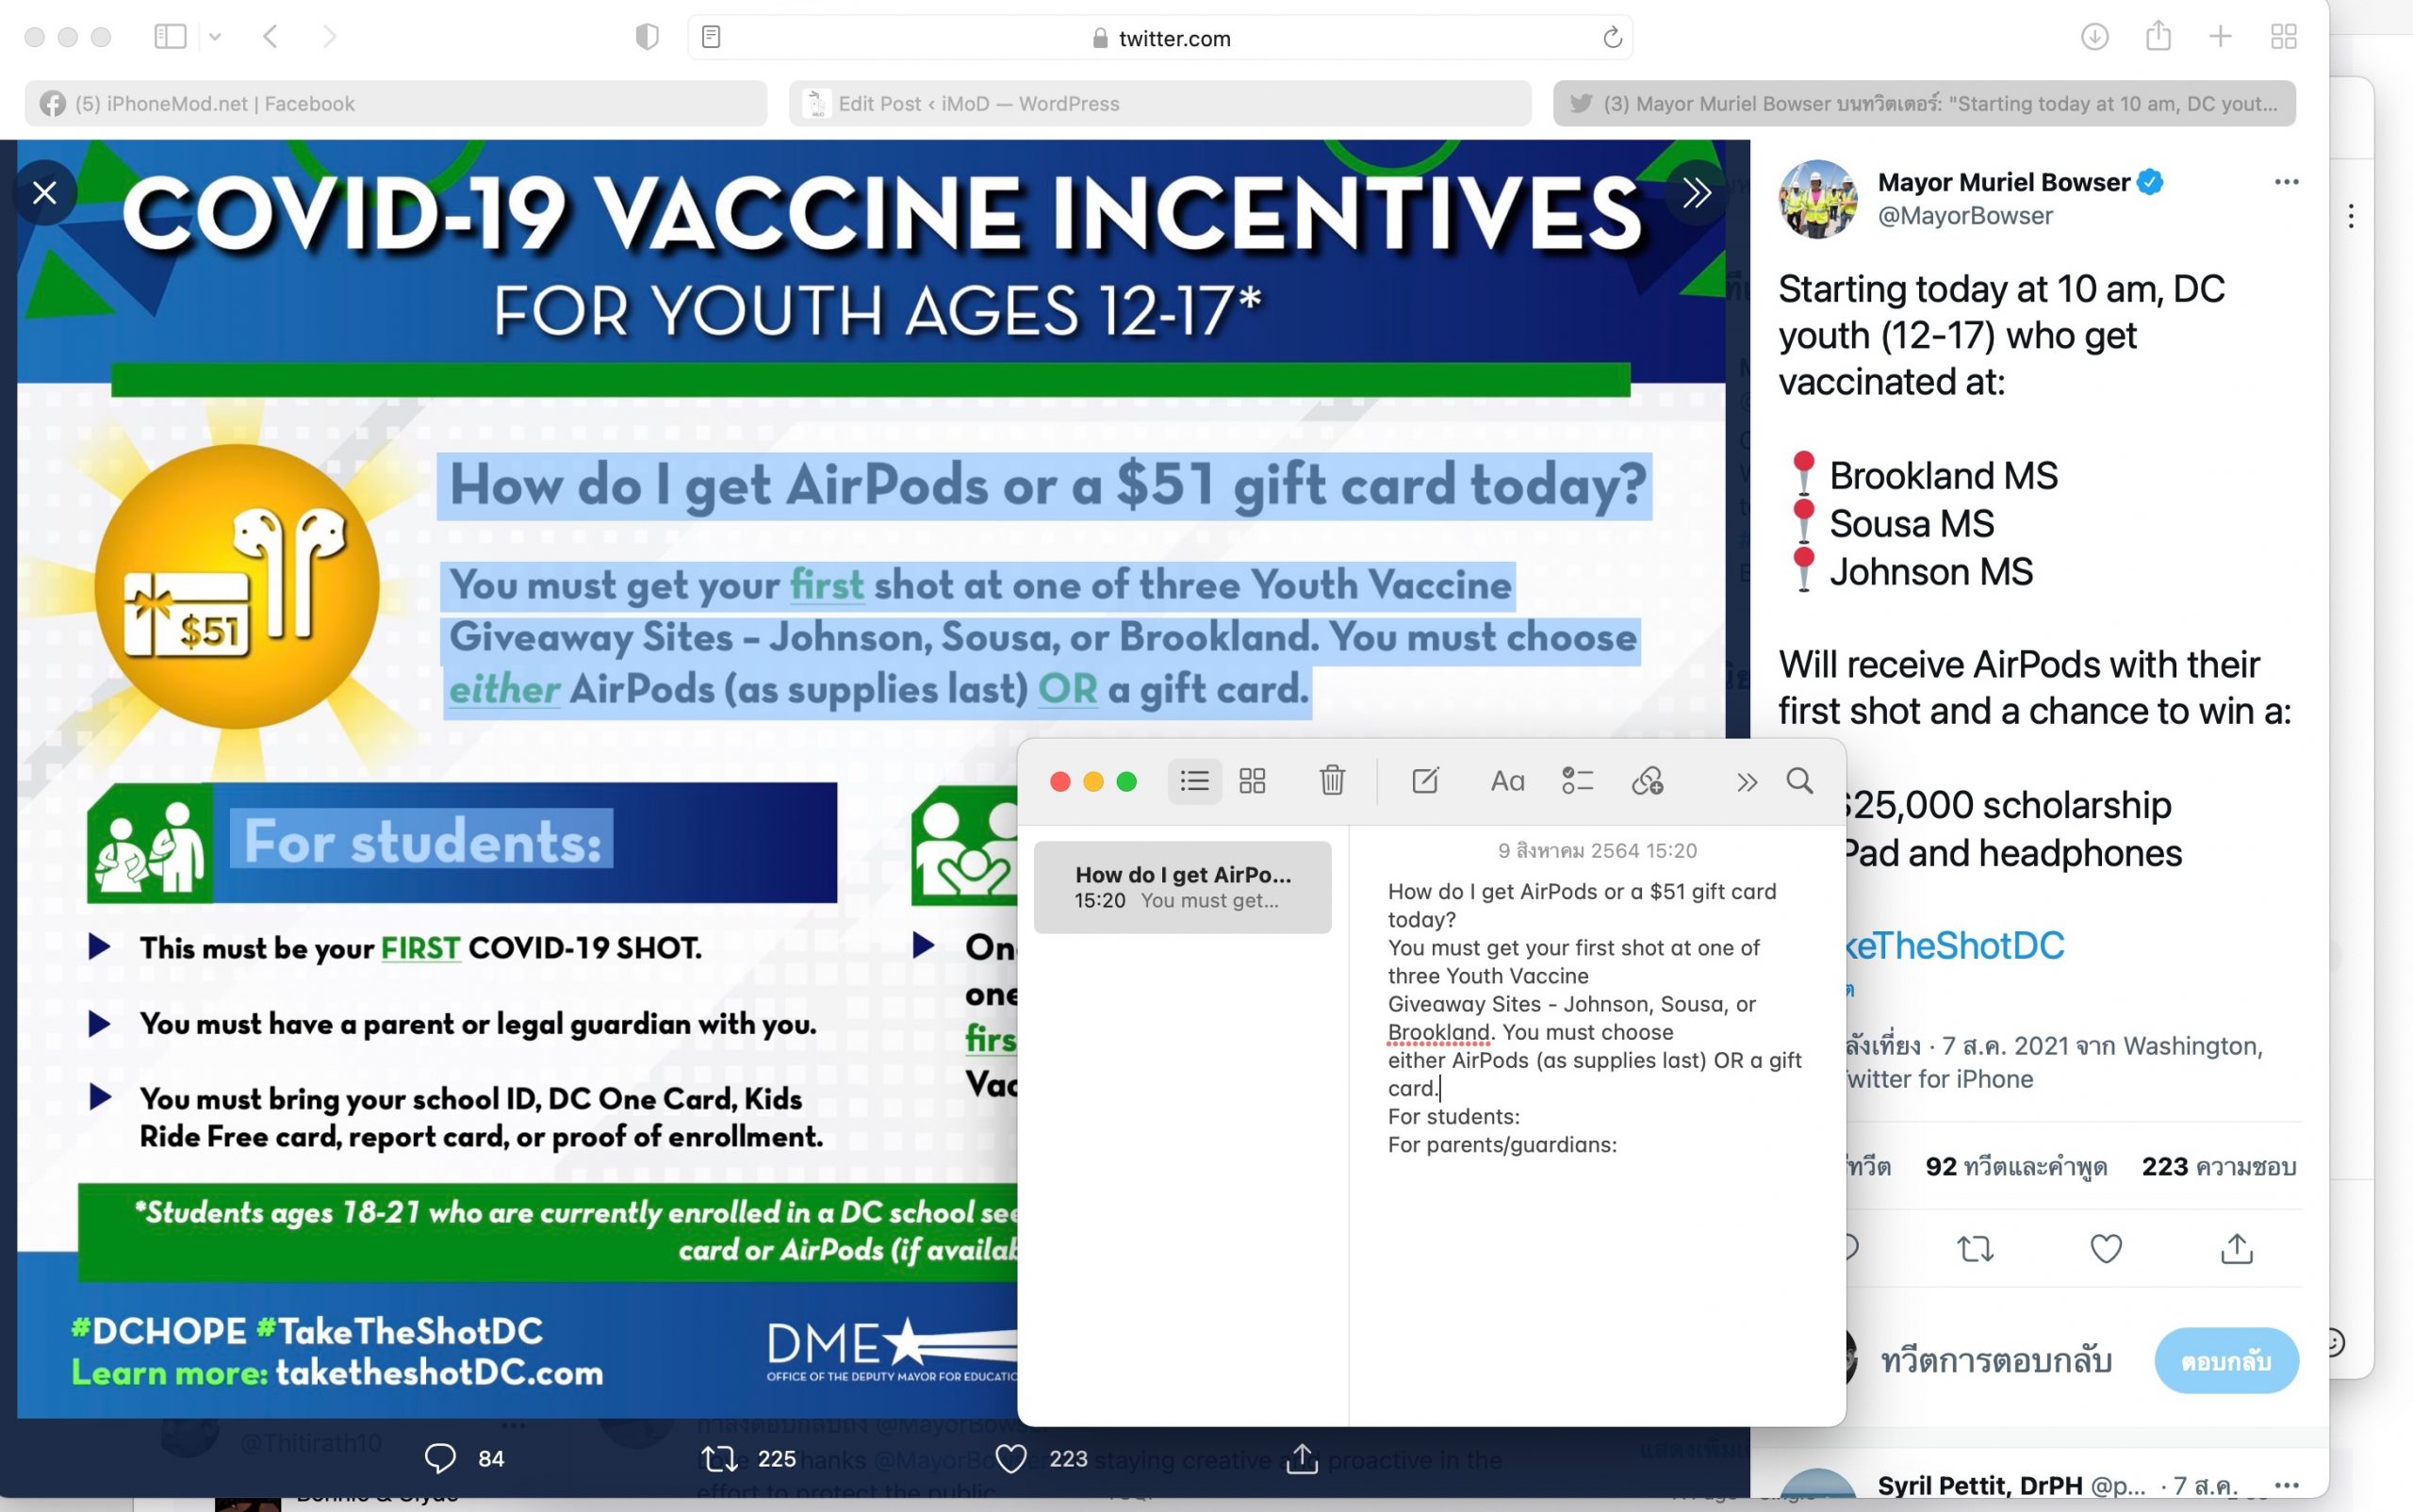Search notes with the magnifier icon
The height and width of the screenshot is (1512, 2413).
pyautogui.click(x=1799, y=781)
